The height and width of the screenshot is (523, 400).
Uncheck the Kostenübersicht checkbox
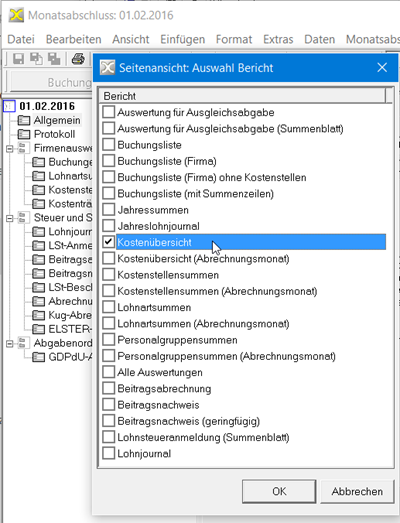pos(108,242)
